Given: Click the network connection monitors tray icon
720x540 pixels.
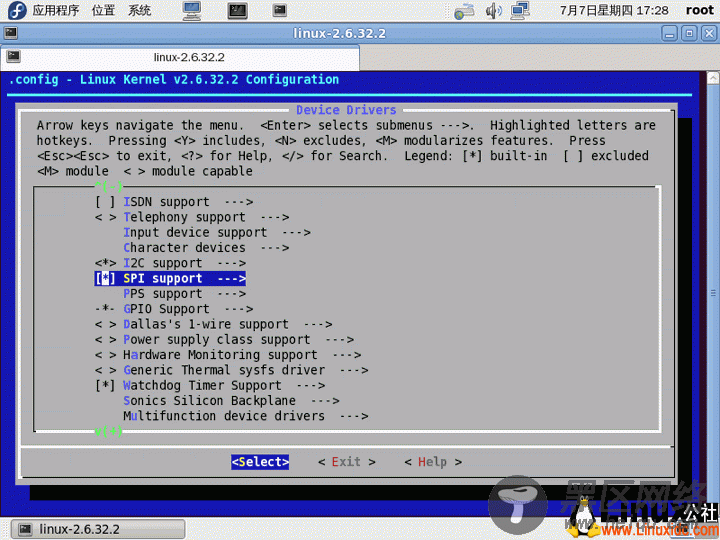Looking at the screenshot, I should pos(521,10).
